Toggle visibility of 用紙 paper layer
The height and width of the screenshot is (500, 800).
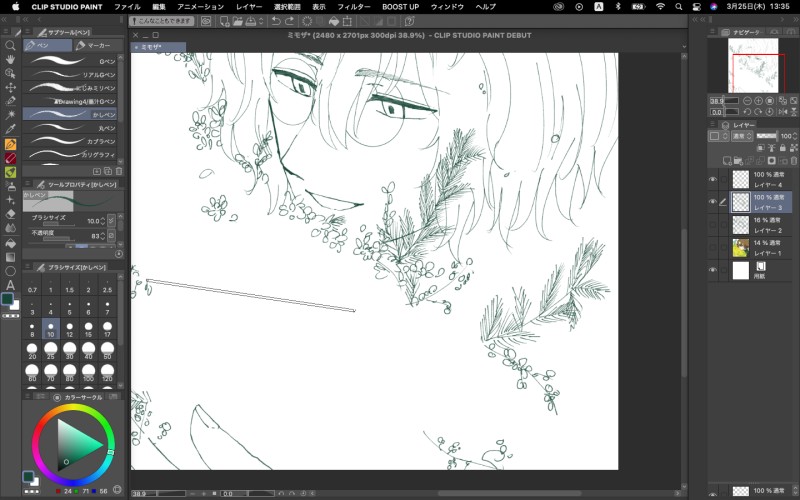[713, 270]
